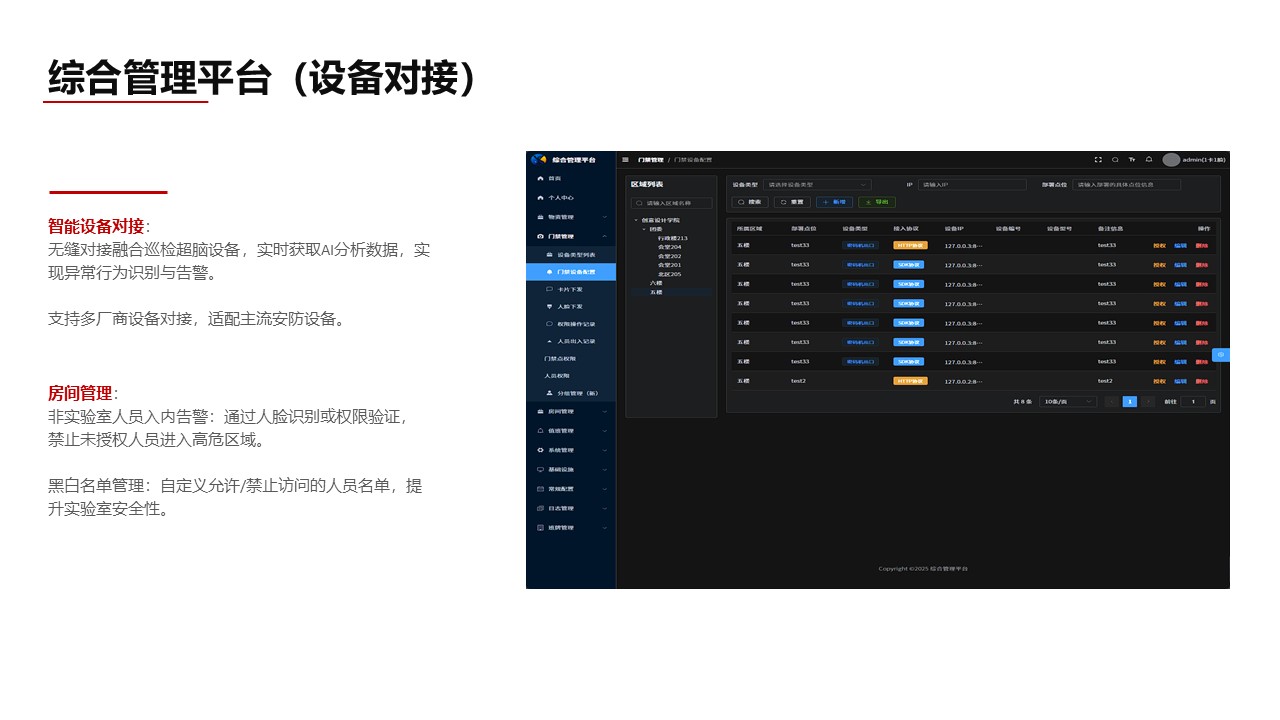Open the 设备类型 selection dropdown
The height and width of the screenshot is (720, 1280).
(x=818, y=185)
